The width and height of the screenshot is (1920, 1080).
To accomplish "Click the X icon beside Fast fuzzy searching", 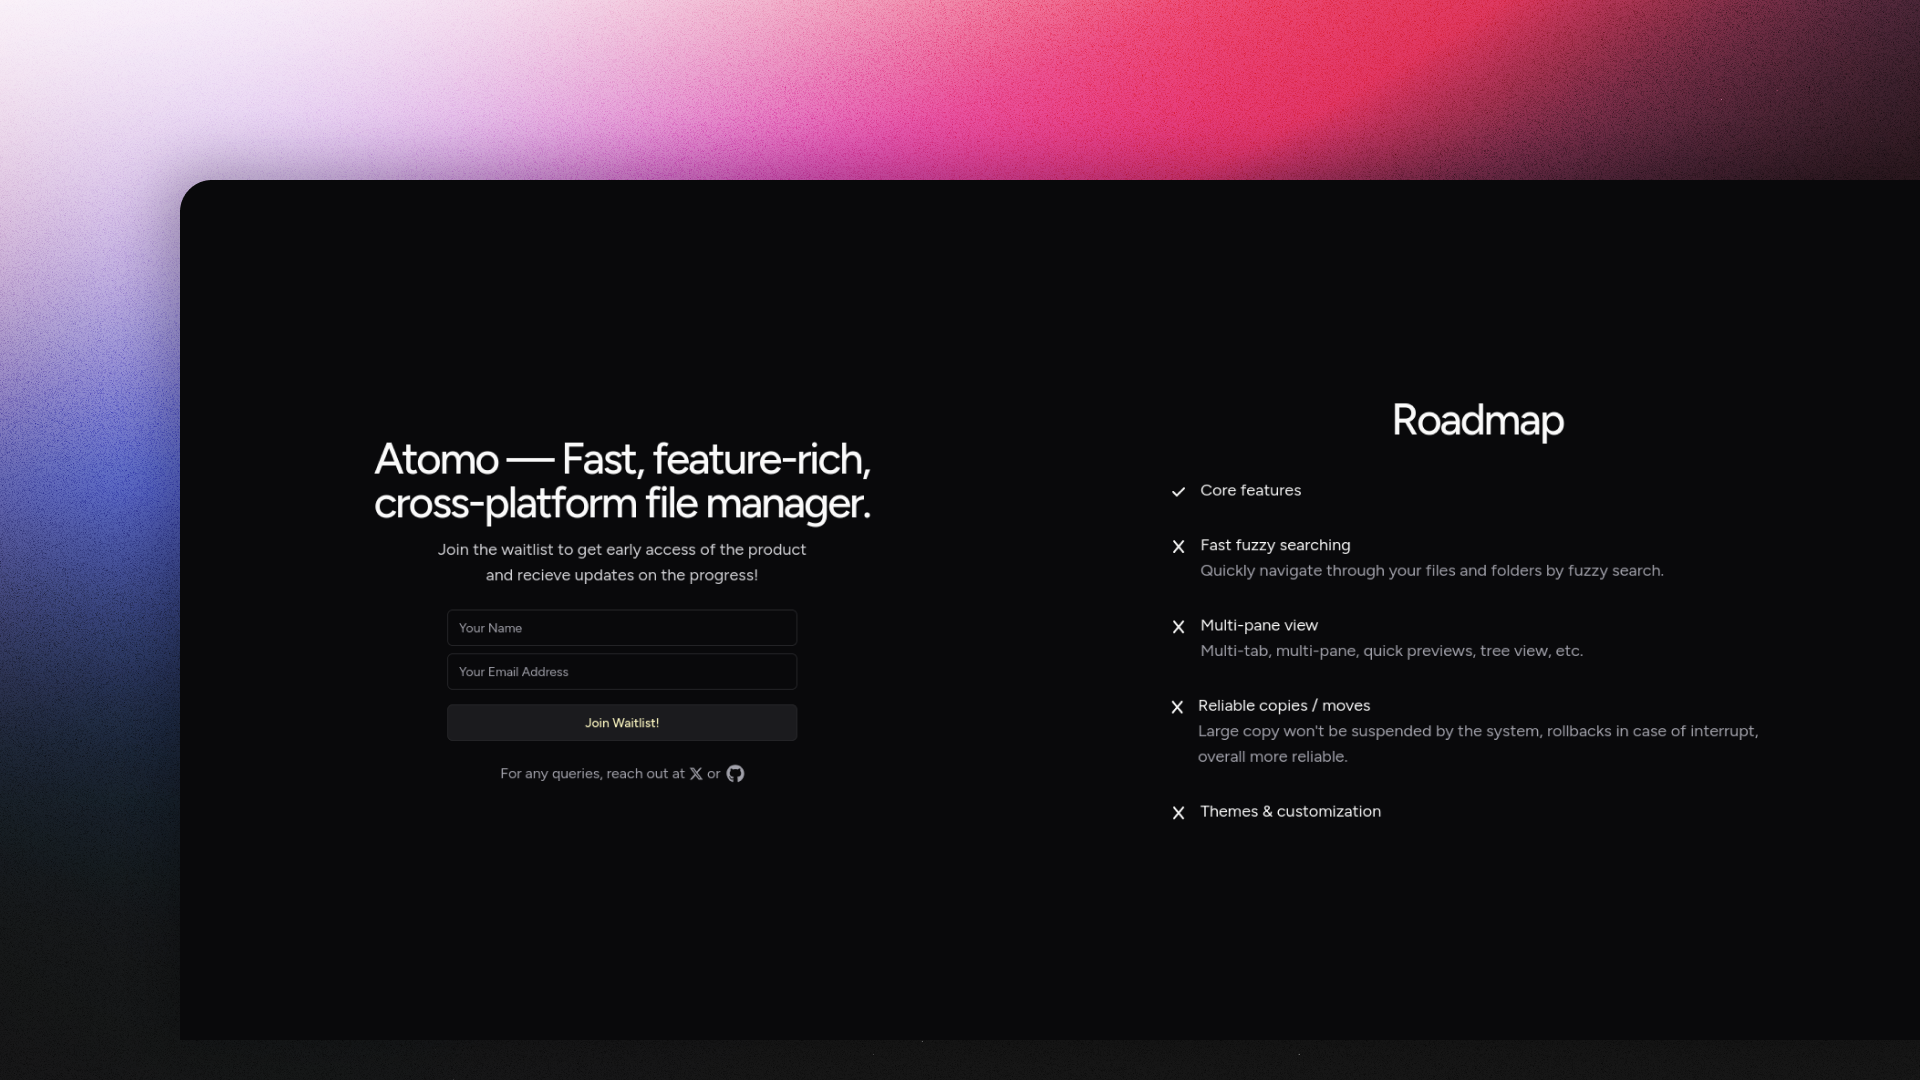I will (1178, 546).
